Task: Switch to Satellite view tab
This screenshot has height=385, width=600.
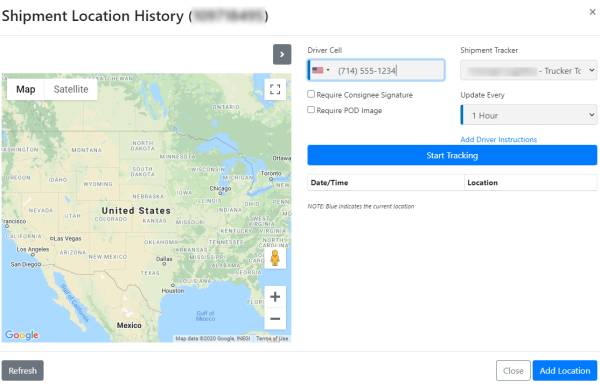Action: pyautogui.click(x=71, y=89)
